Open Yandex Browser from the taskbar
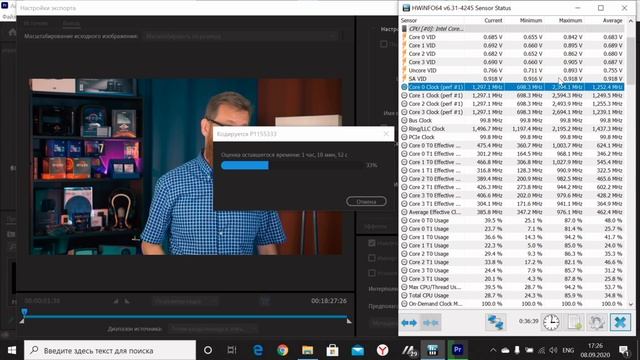640x360 pixels. coord(382,350)
